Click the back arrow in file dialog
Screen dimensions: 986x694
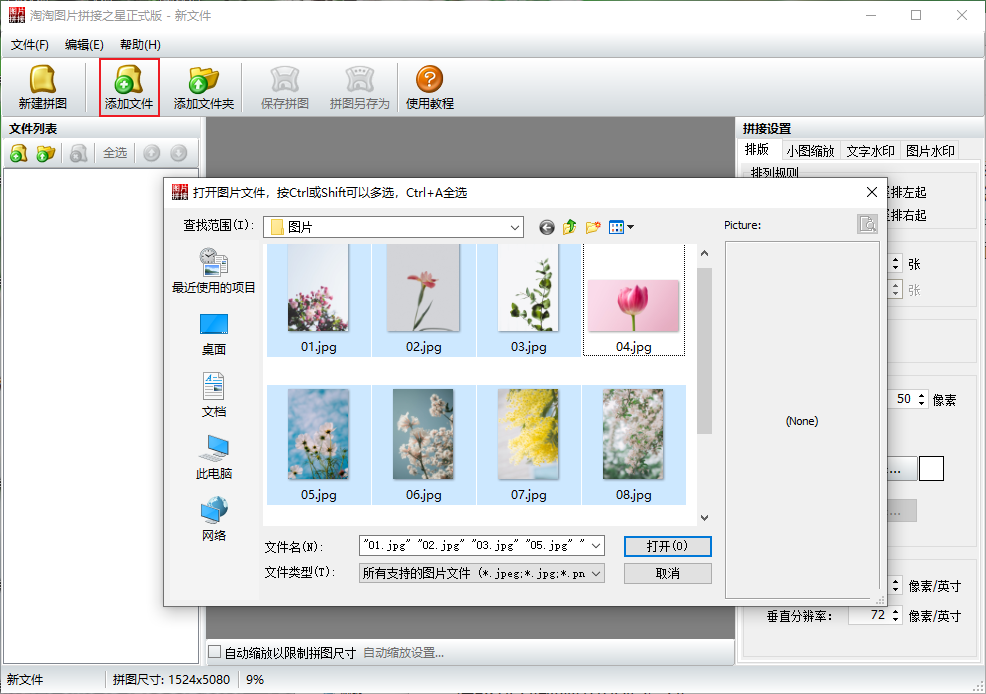point(546,227)
